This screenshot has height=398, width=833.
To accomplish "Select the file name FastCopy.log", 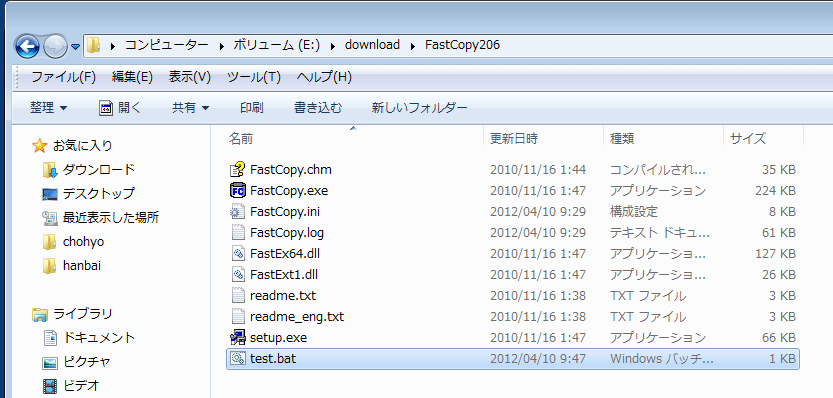I will pyautogui.click(x=287, y=233).
